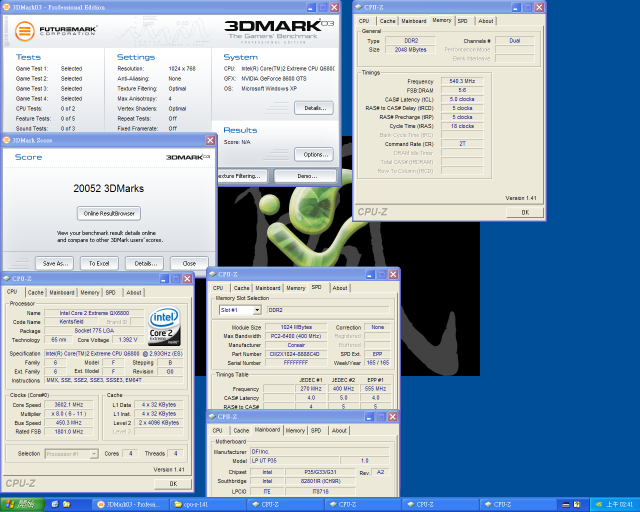Click Core Voltage 1.392 V value
The image size is (640, 512).
point(128,340)
